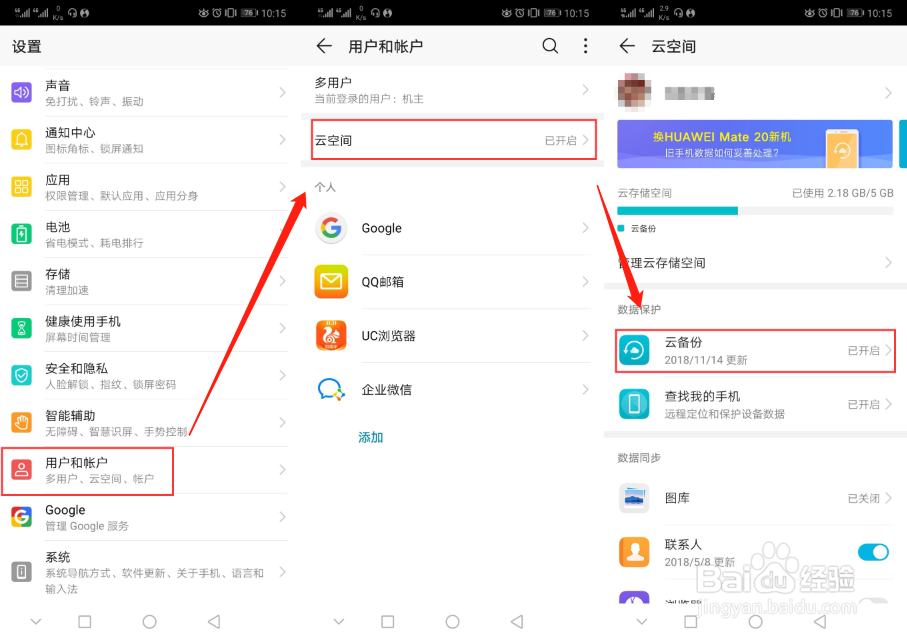Expand the 通知中心 row chevron
Image resolution: width=907 pixels, height=639 pixels.
point(282,139)
